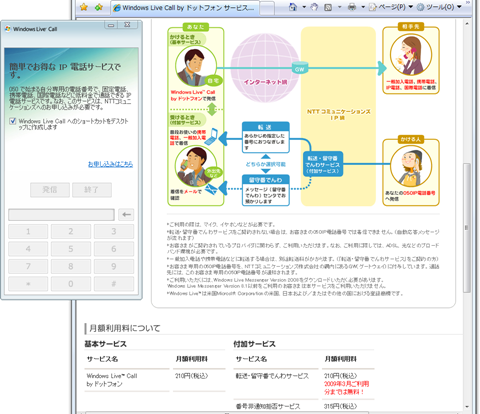Dial keypad digit 7

[x=28, y=266]
